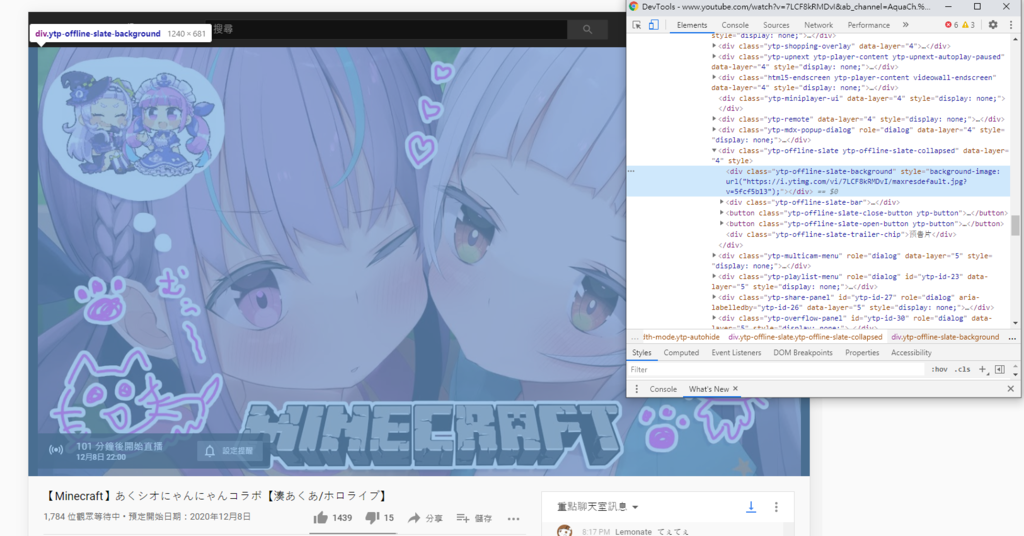Expand the html5-endscreen div node

(714, 78)
